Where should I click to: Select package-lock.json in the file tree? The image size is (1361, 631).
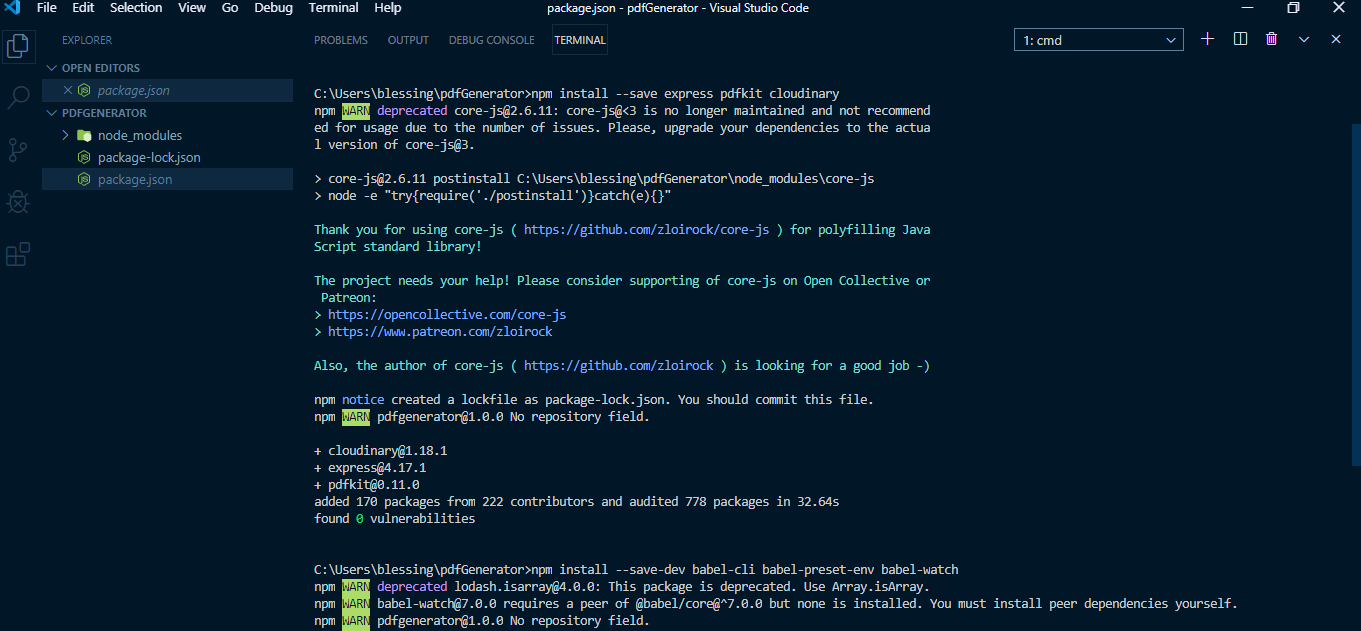(x=167, y=157)
